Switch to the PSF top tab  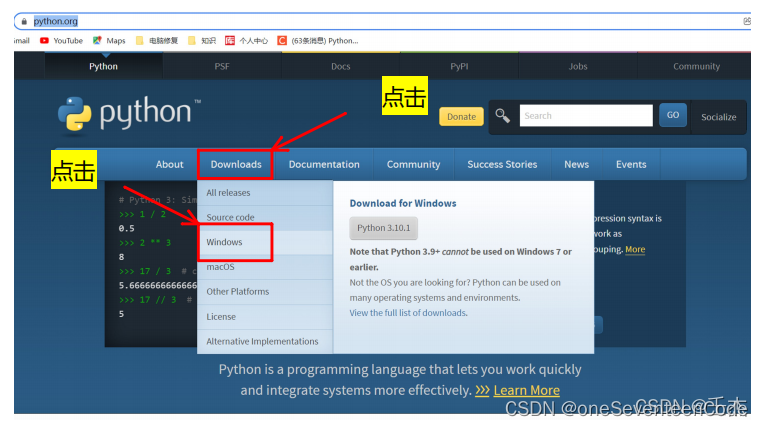coord(222,66)
